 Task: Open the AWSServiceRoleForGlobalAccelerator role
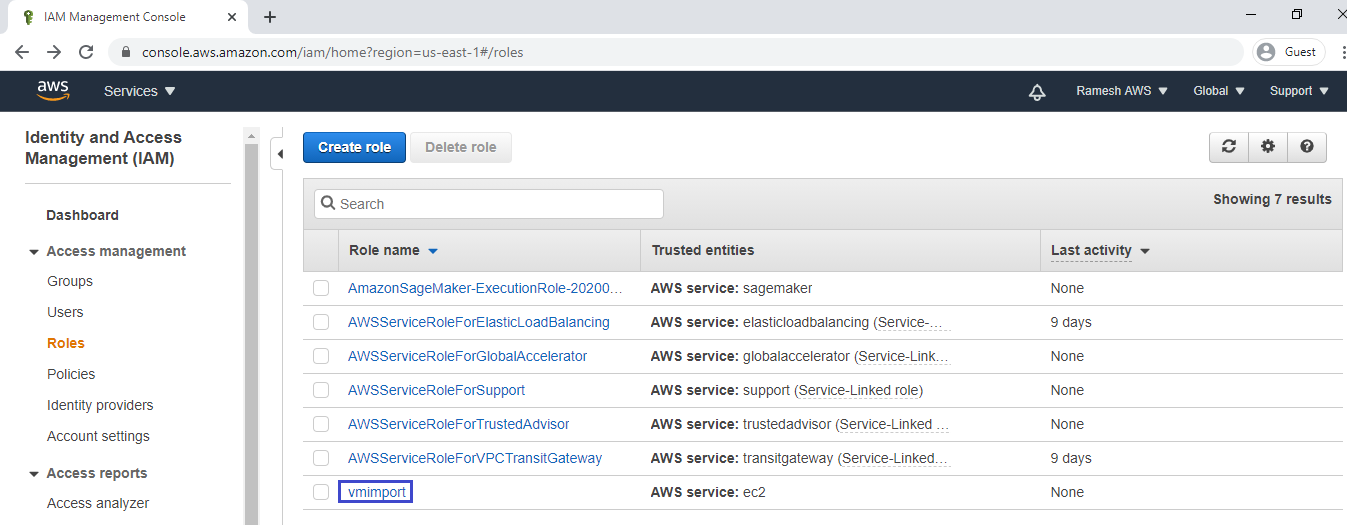(467, 356)
